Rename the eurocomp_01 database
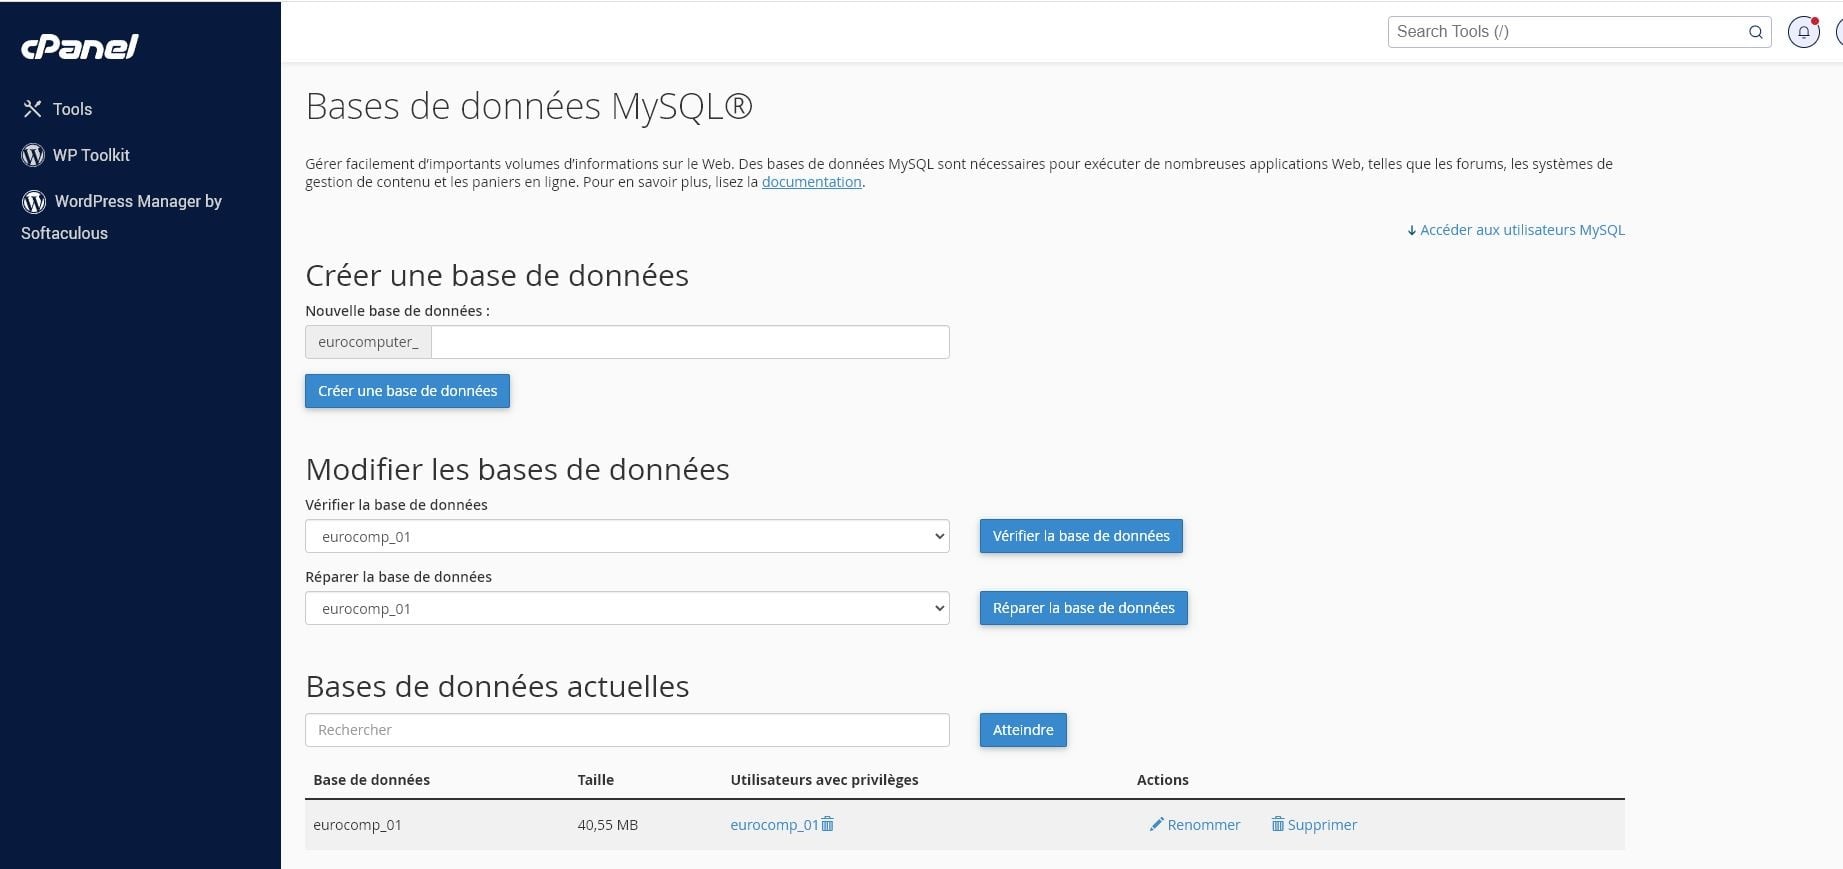 (x=1195, y=825)
